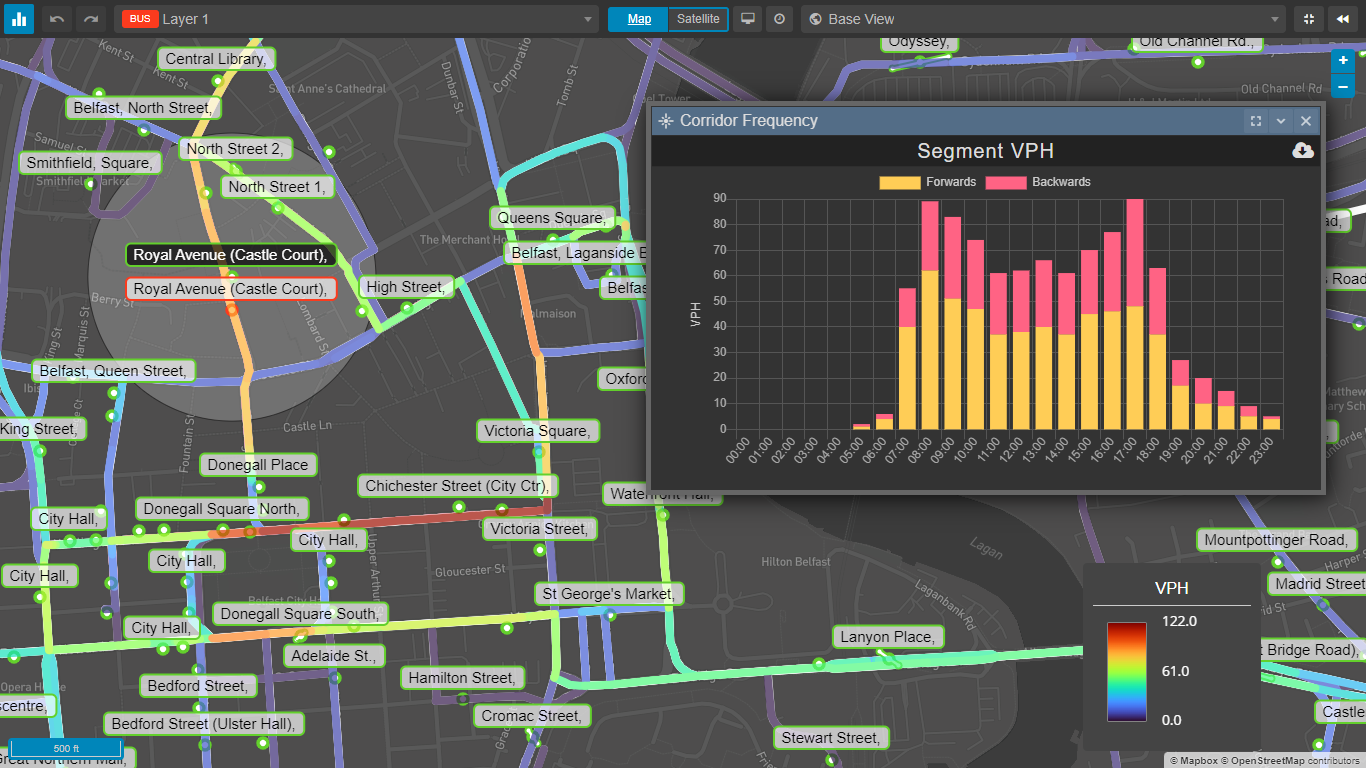
Task: Select the Map tab
Action: (637, 18)
